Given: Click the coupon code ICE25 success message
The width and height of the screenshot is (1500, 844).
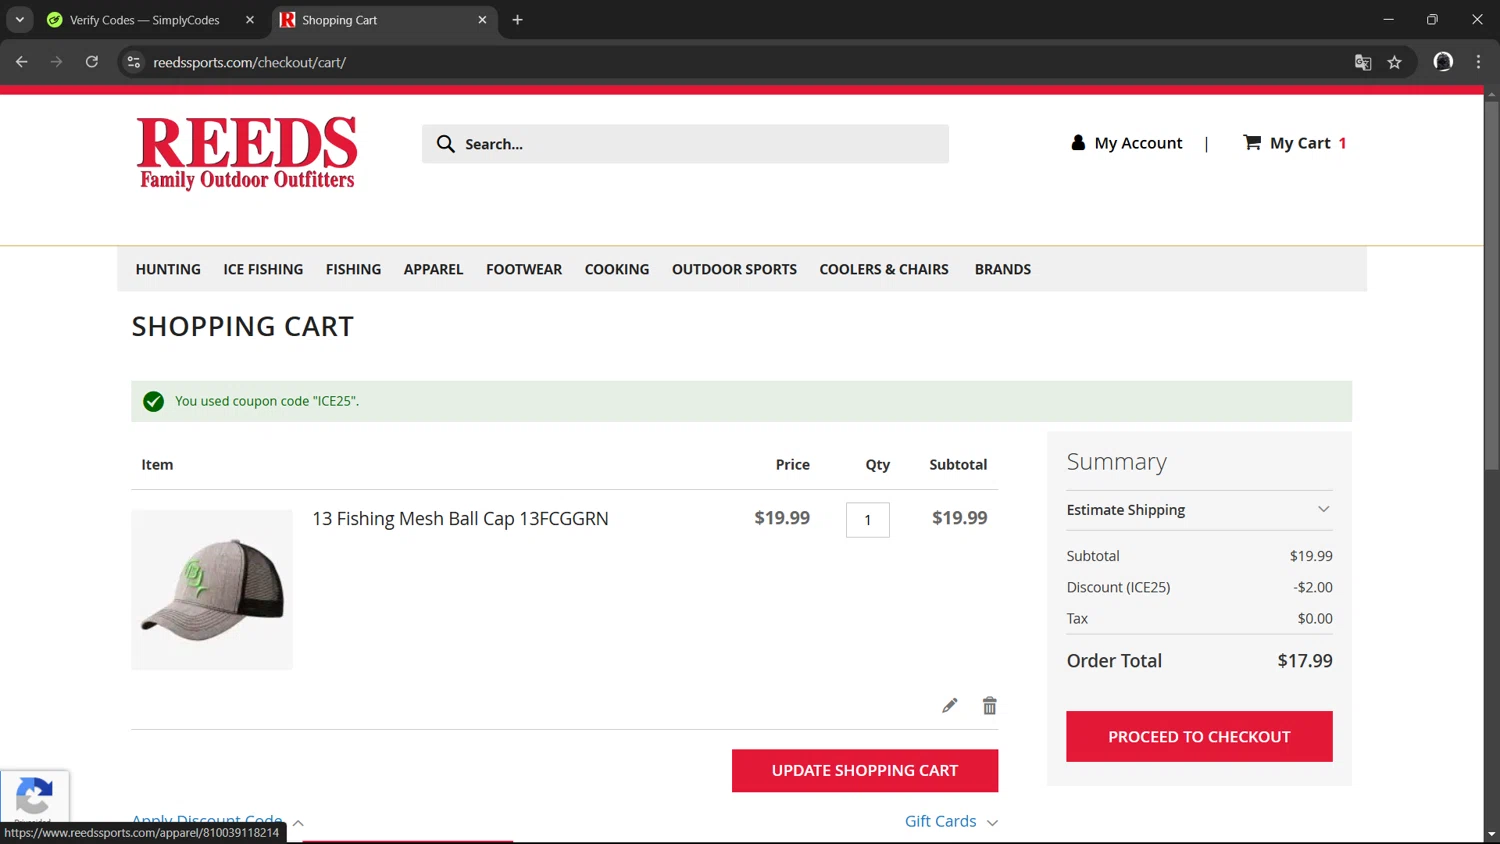Looking at the screenshot, I should point(267,401).
